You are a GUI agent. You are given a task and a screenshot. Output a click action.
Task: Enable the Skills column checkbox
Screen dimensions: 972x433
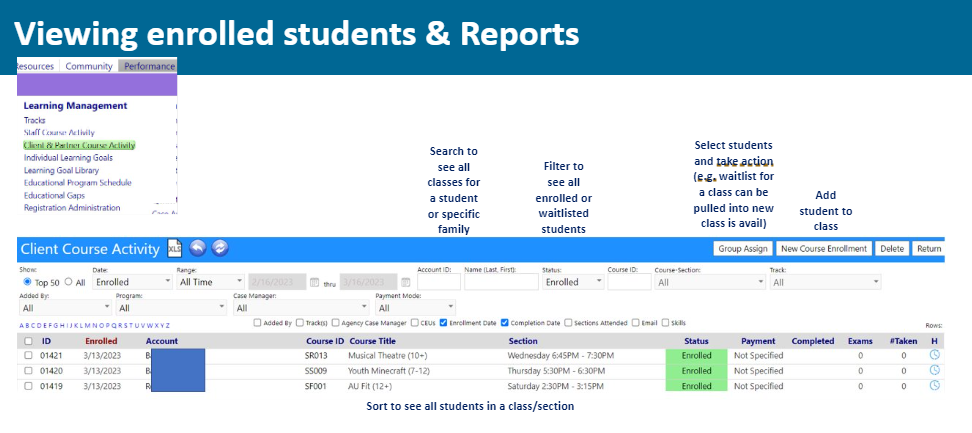click(x=666, y=323)
